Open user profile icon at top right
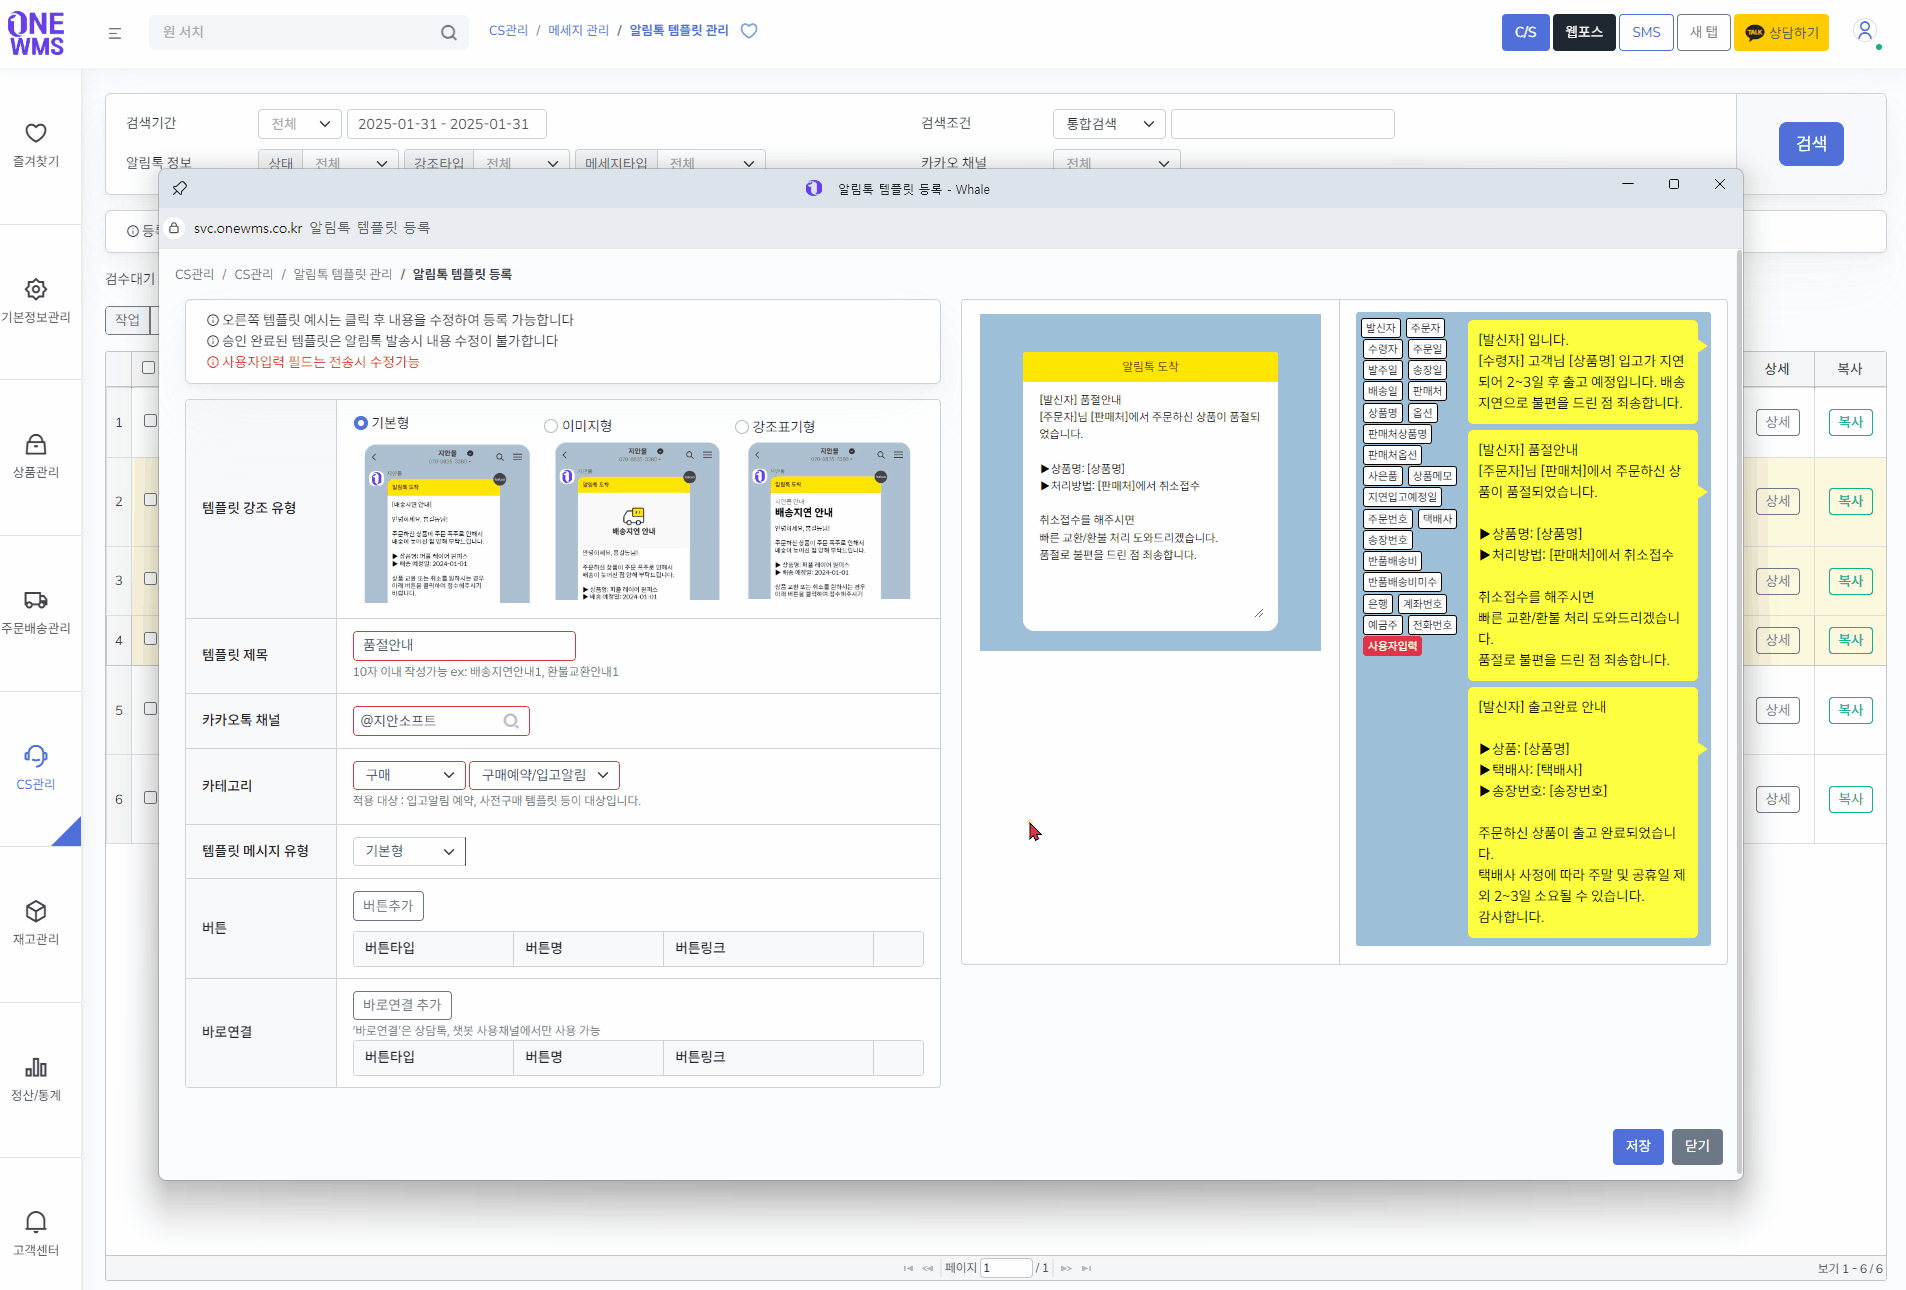The width and height of the screenshot is (1906, 1290). tap(1865, 32)
